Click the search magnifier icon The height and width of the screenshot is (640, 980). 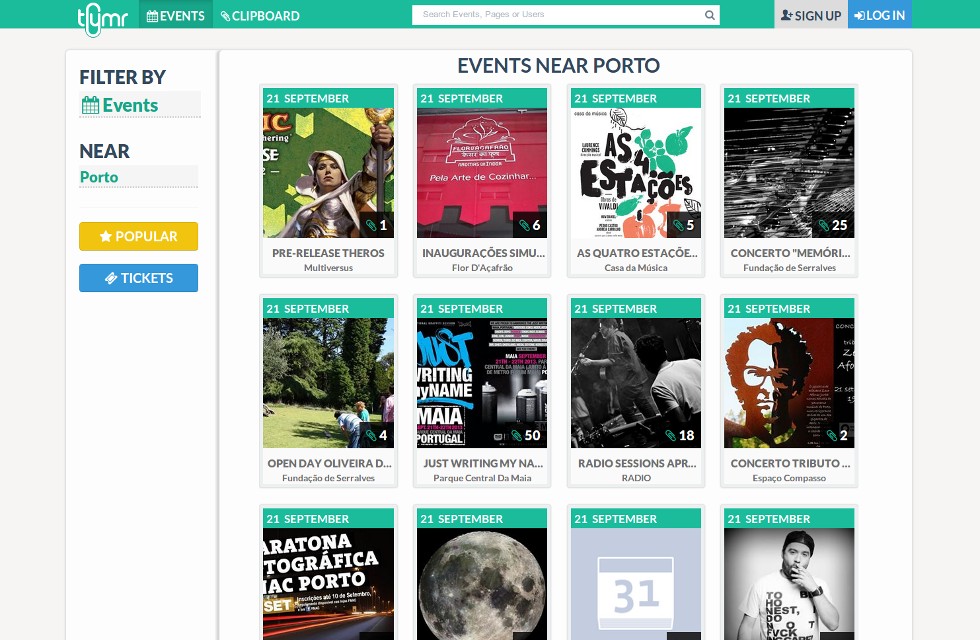(x=710, y=15)
